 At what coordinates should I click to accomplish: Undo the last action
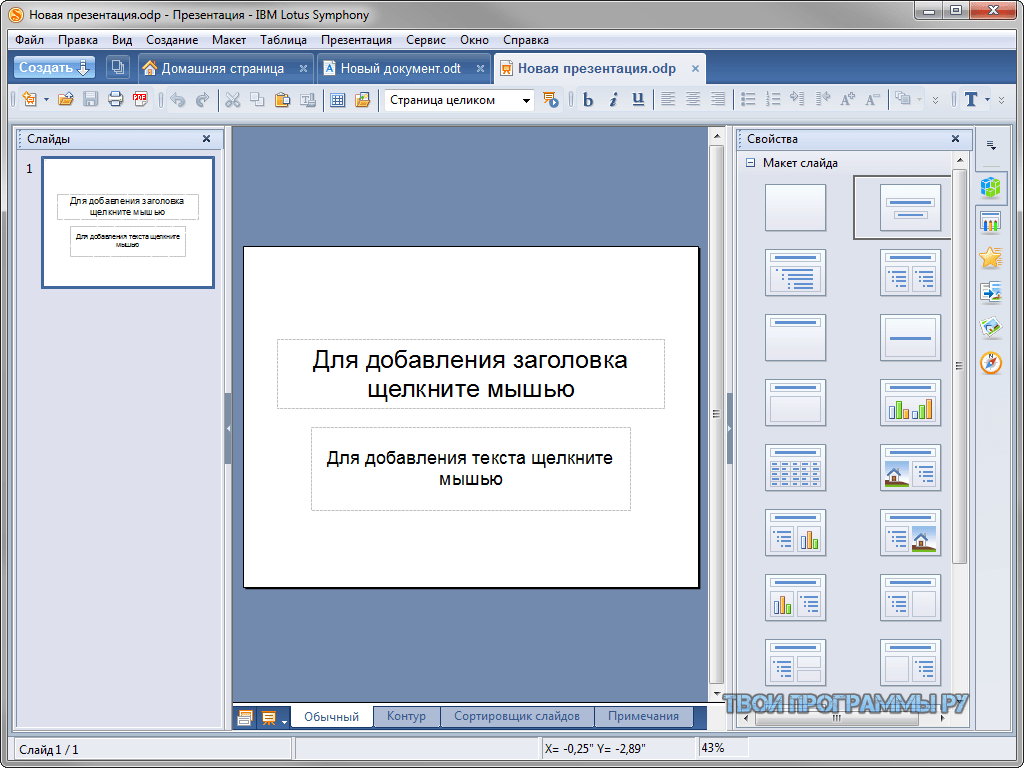tap(178, 100)
